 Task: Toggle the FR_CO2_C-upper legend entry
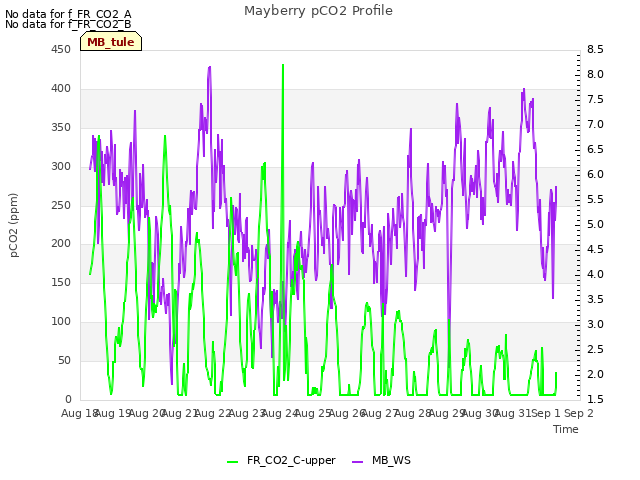281,460
